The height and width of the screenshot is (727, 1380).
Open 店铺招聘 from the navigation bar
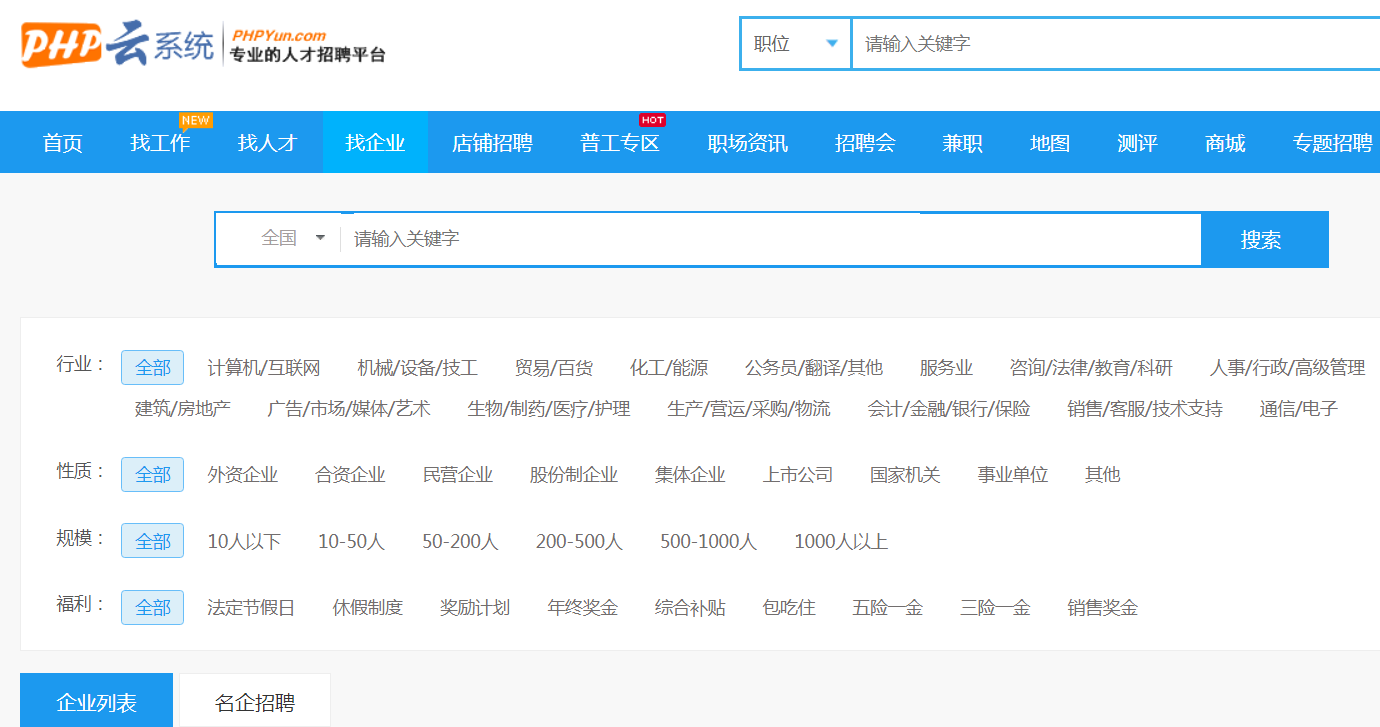point(491,142)
